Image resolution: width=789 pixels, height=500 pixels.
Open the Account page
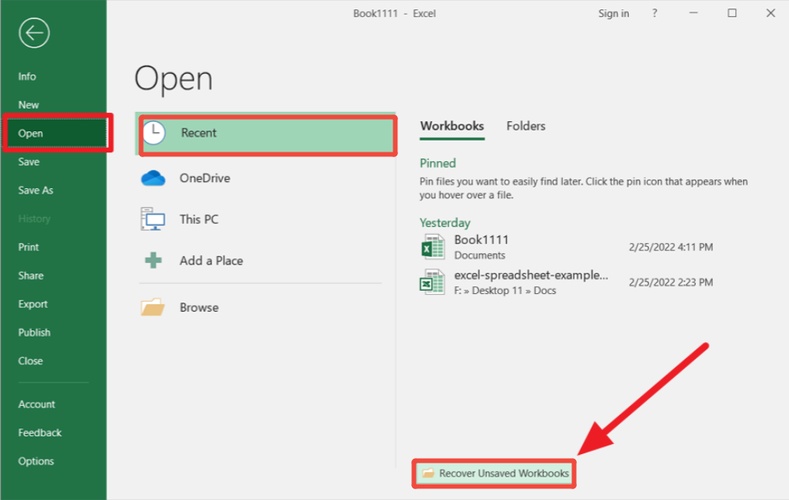(37, 404)
